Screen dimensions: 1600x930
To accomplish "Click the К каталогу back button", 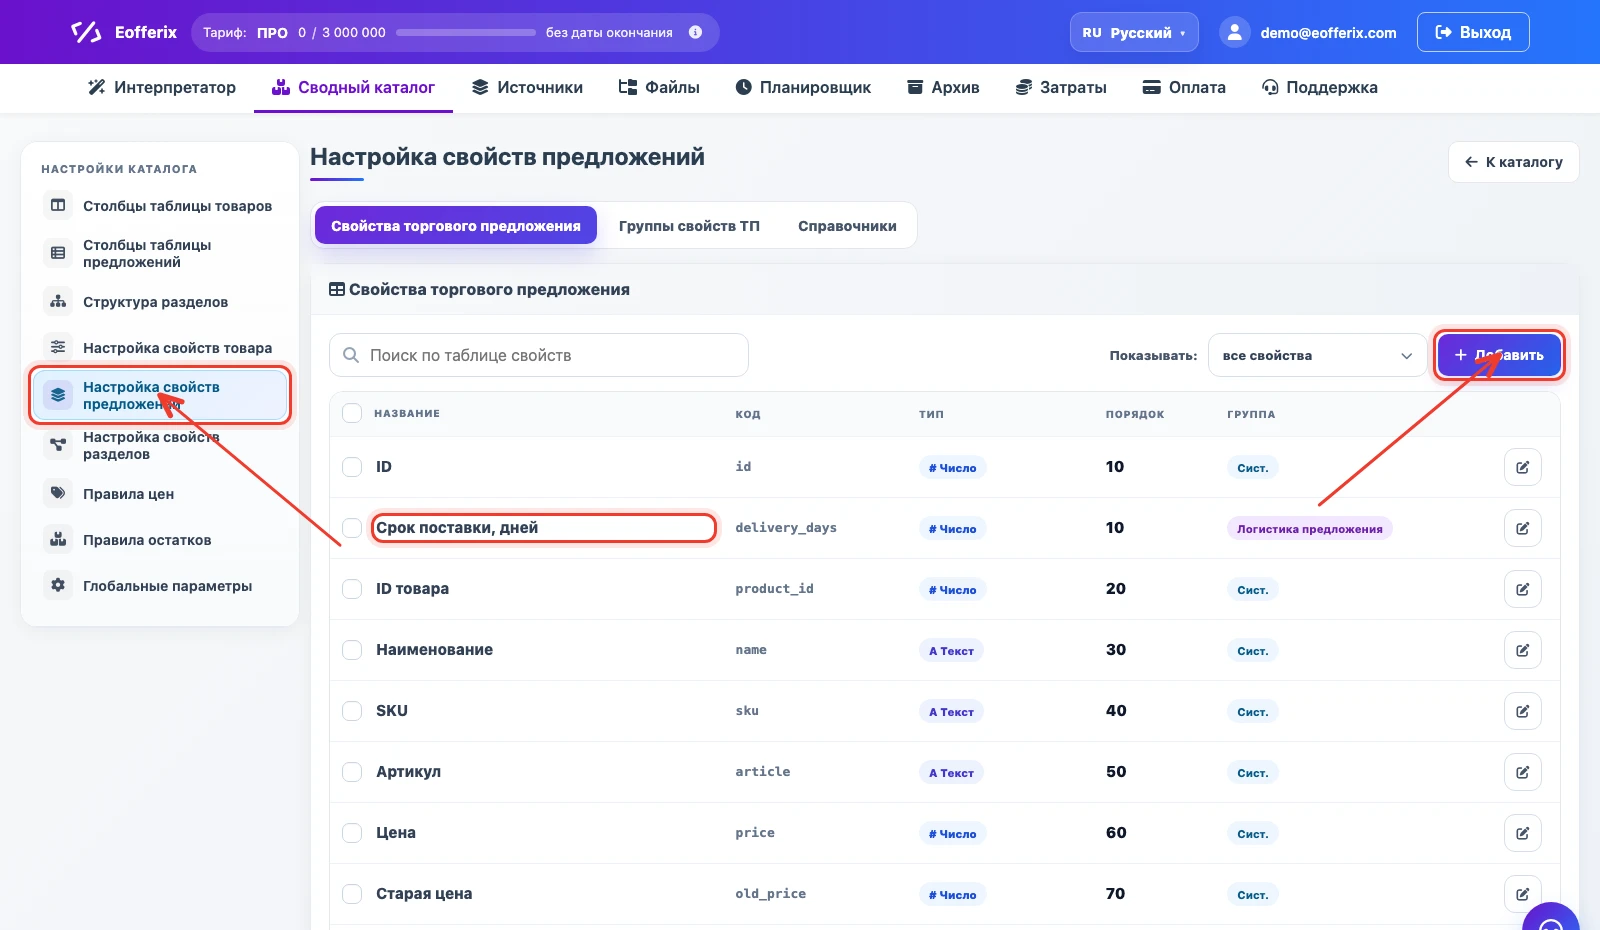I will coord(1514,162).
